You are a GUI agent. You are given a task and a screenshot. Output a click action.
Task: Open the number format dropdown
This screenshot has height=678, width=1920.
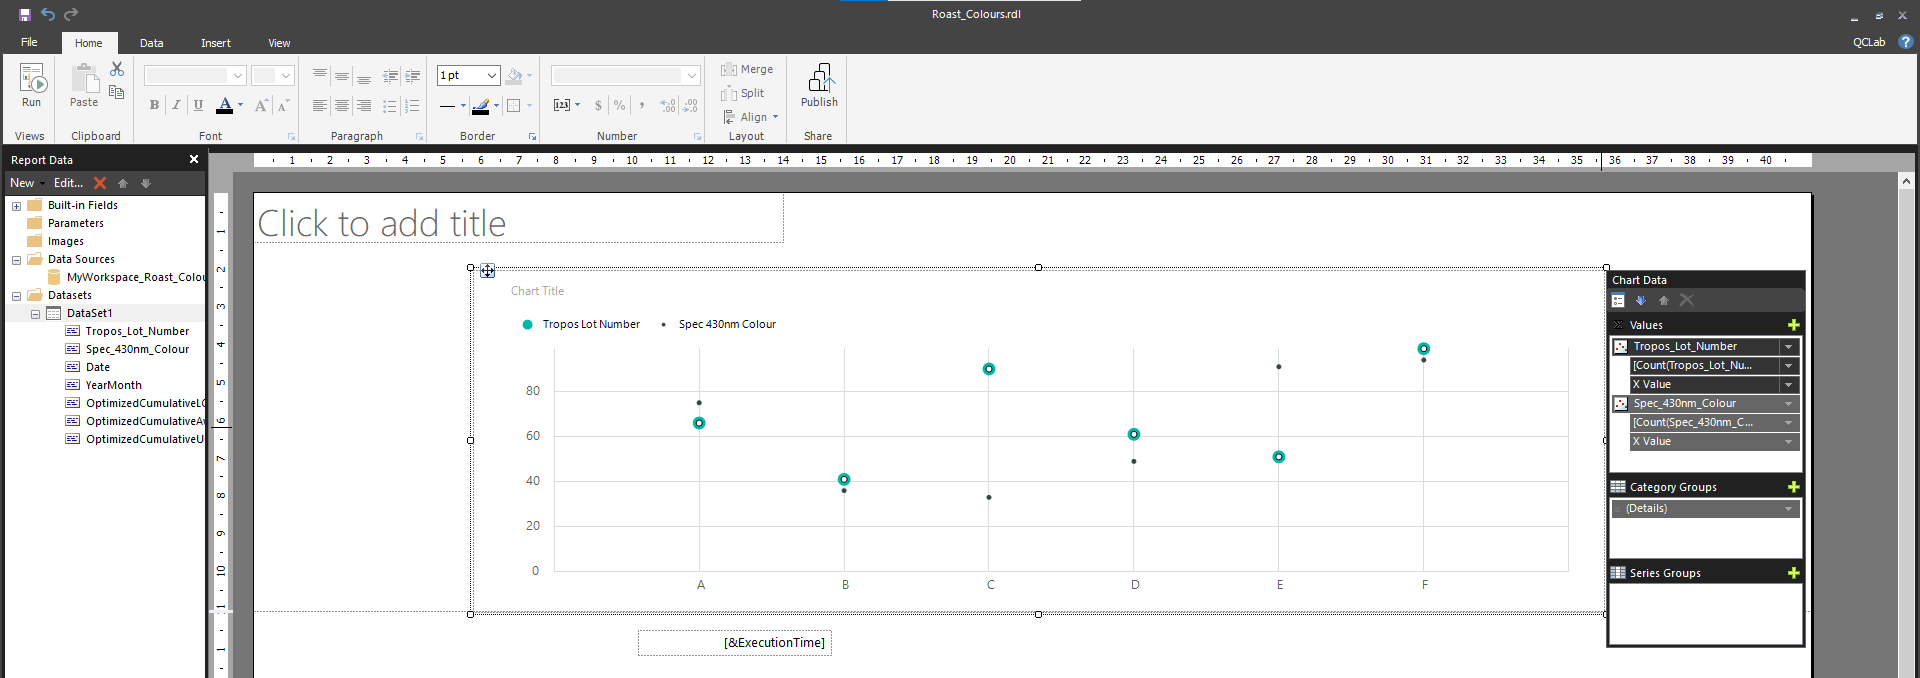[x=691, y=75]
